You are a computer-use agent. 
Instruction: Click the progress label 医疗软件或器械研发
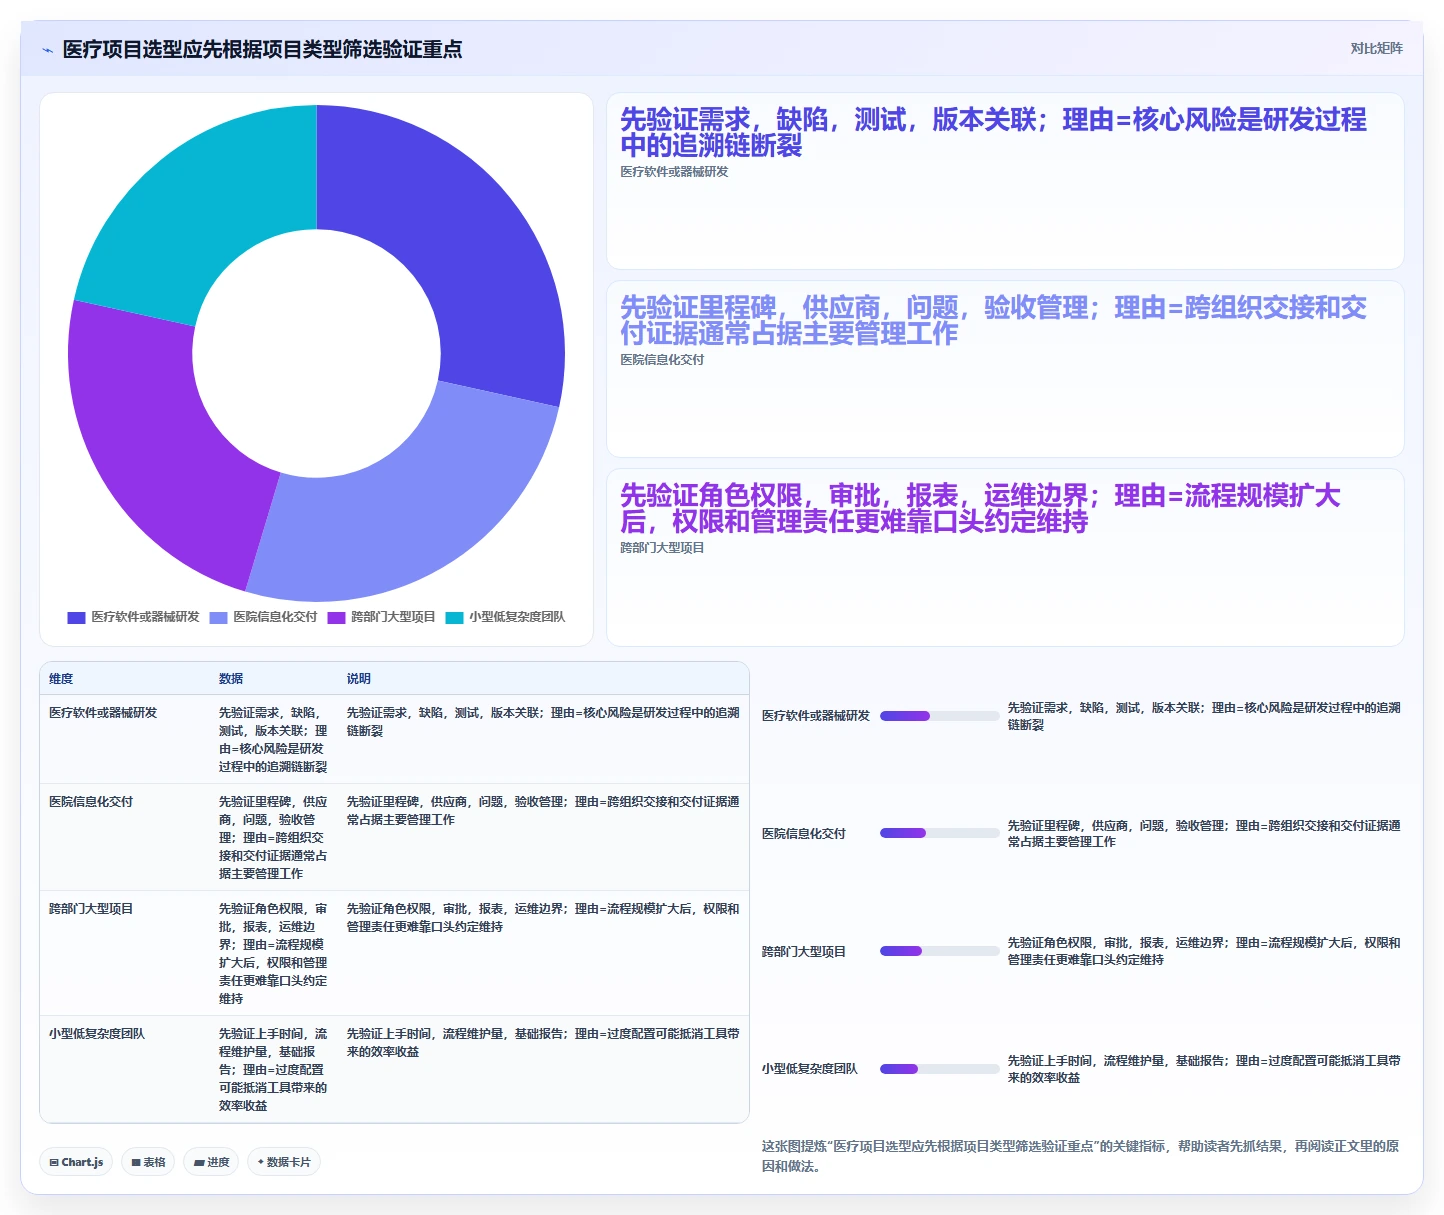pyautogui.click(x=816, y=716)
